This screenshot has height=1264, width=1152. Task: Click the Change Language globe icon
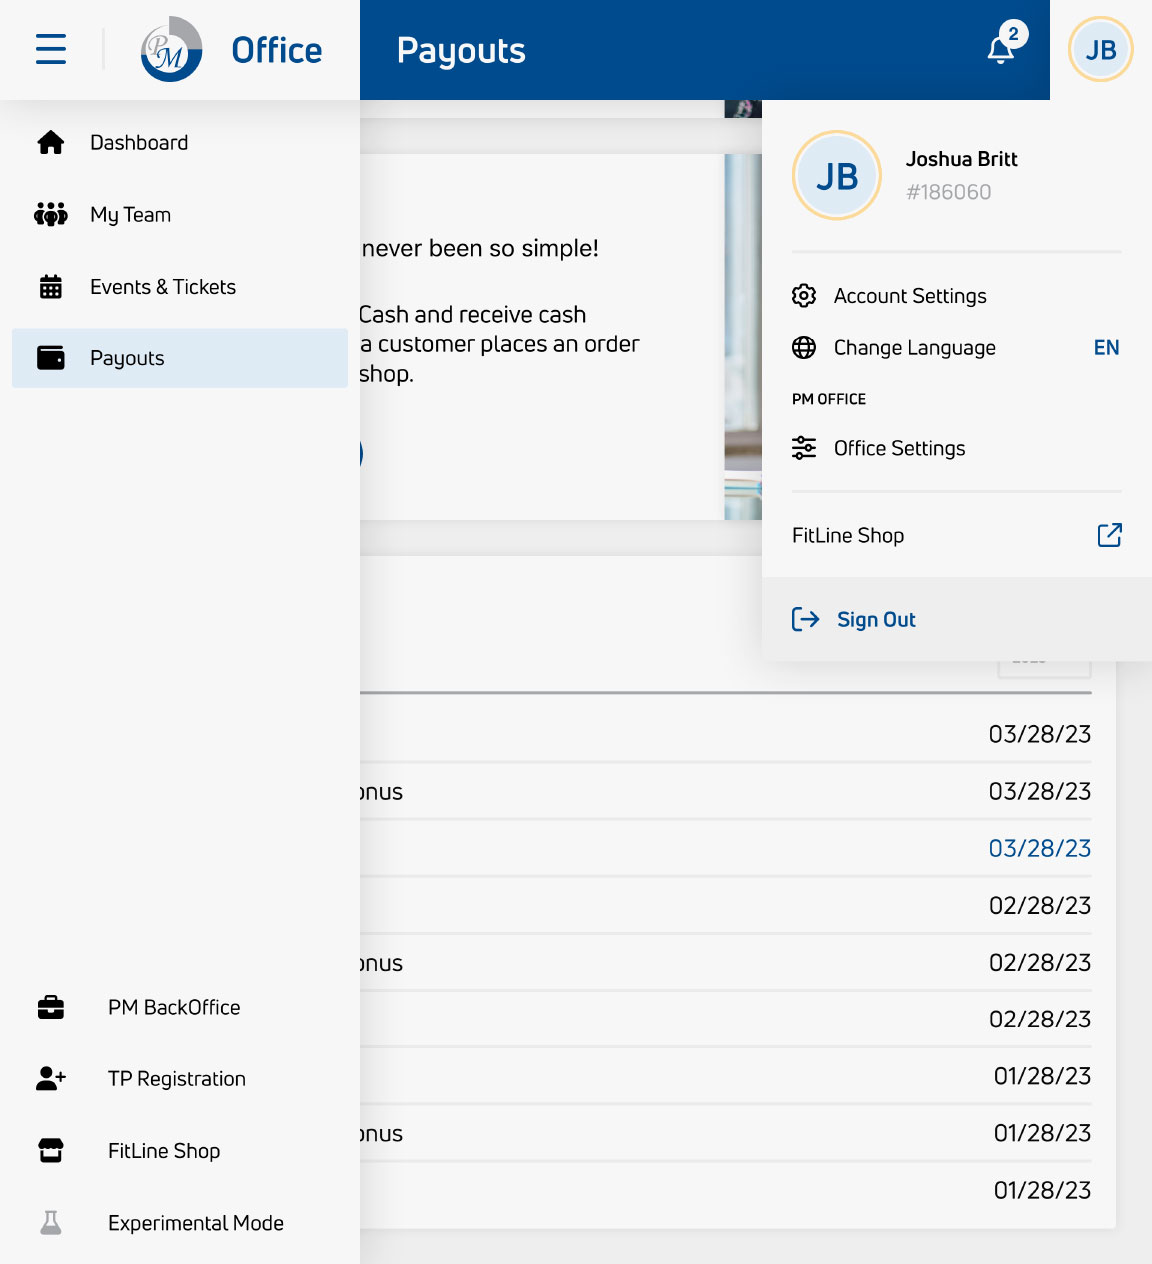point(804,348)
